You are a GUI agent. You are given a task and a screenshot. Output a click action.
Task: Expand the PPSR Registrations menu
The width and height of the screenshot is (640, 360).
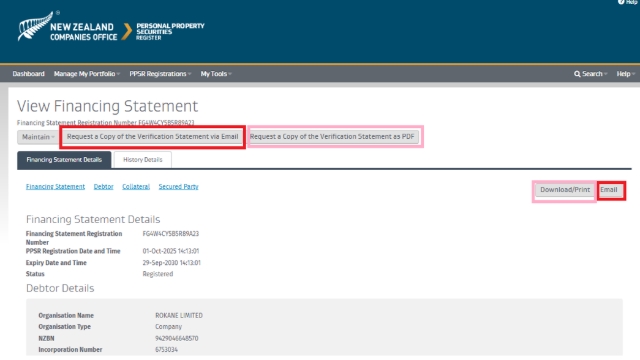[160, 74]
